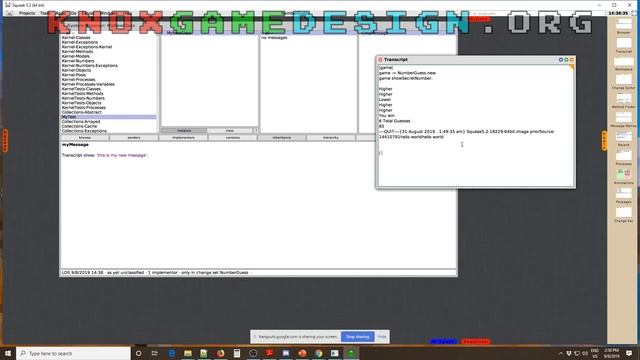Click '6 Total Guesses' line in Transcript

click(395, 121)
